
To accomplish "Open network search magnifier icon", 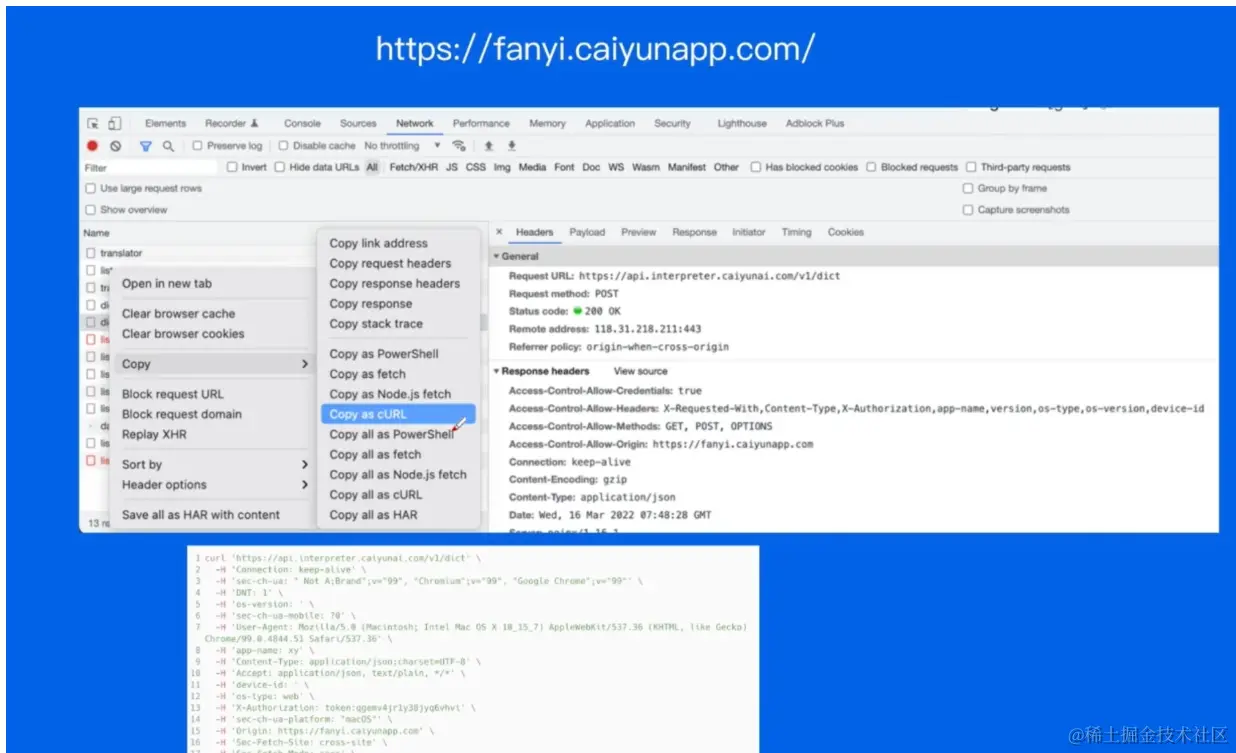I will click(x=168, y=146).
